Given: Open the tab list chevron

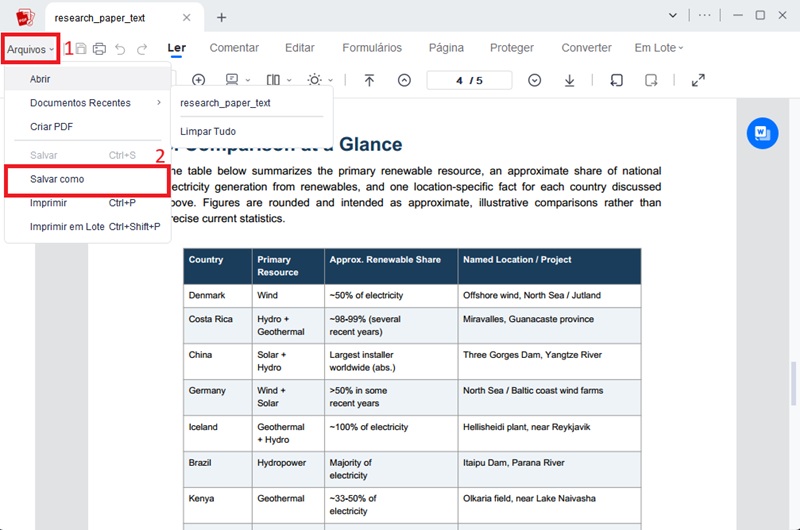Looking at the screenshot, I should point(673,15).
